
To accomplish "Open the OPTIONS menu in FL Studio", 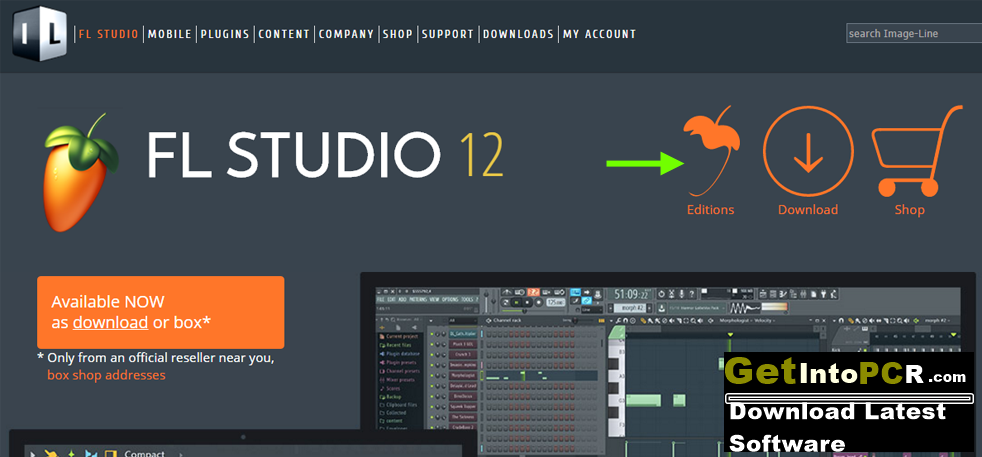I will point(450,299).
